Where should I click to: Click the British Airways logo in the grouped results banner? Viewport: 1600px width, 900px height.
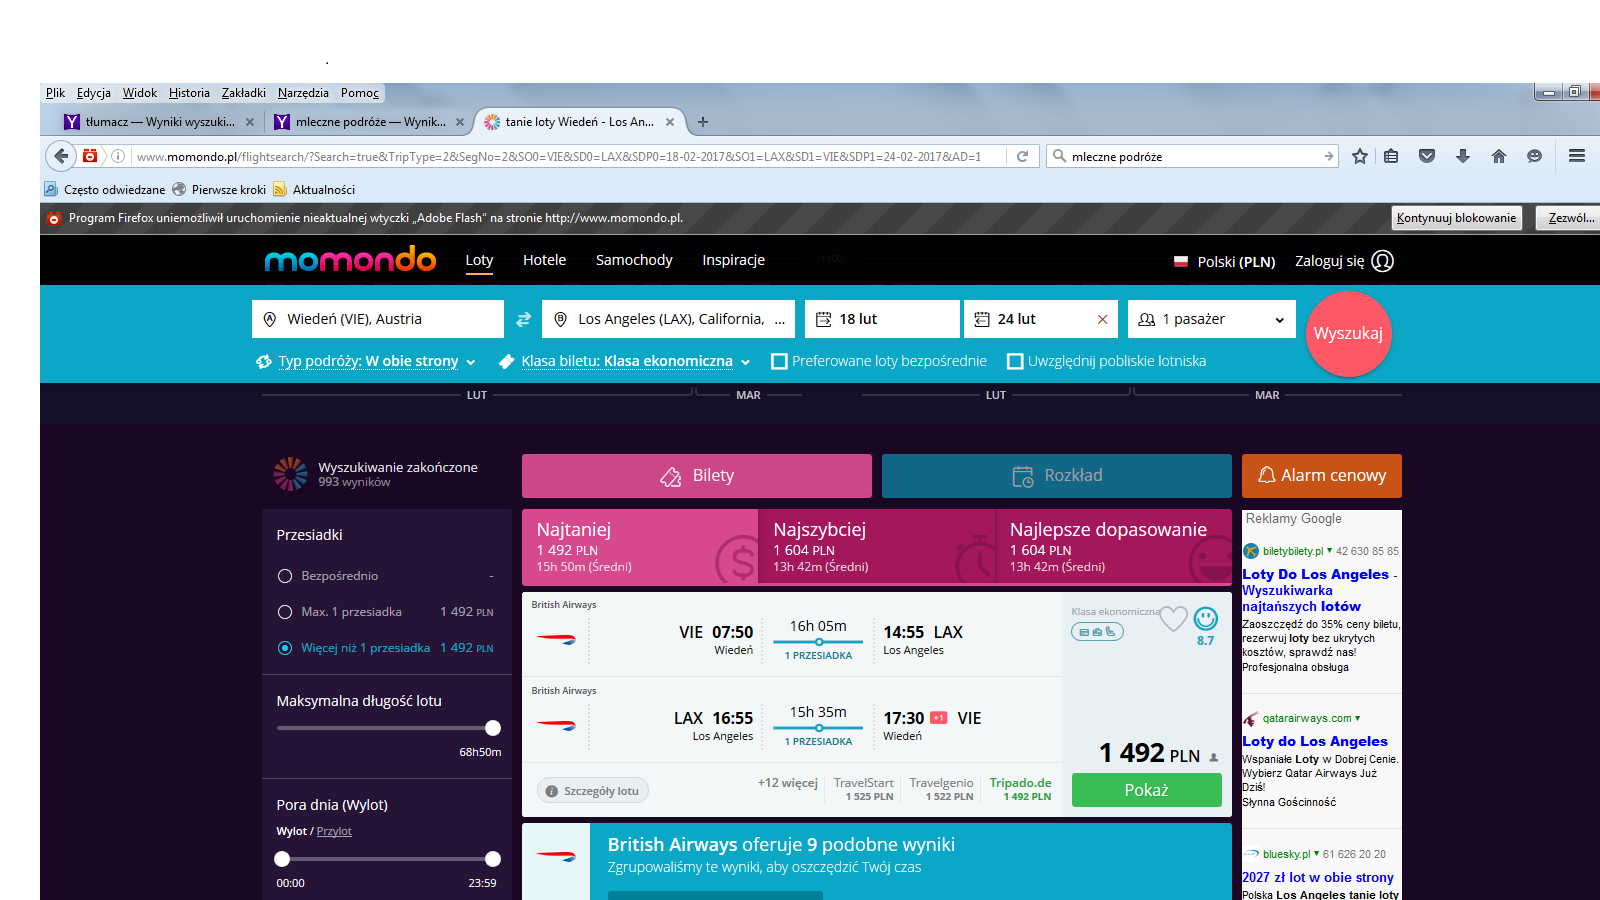click(x=556, y=856)
